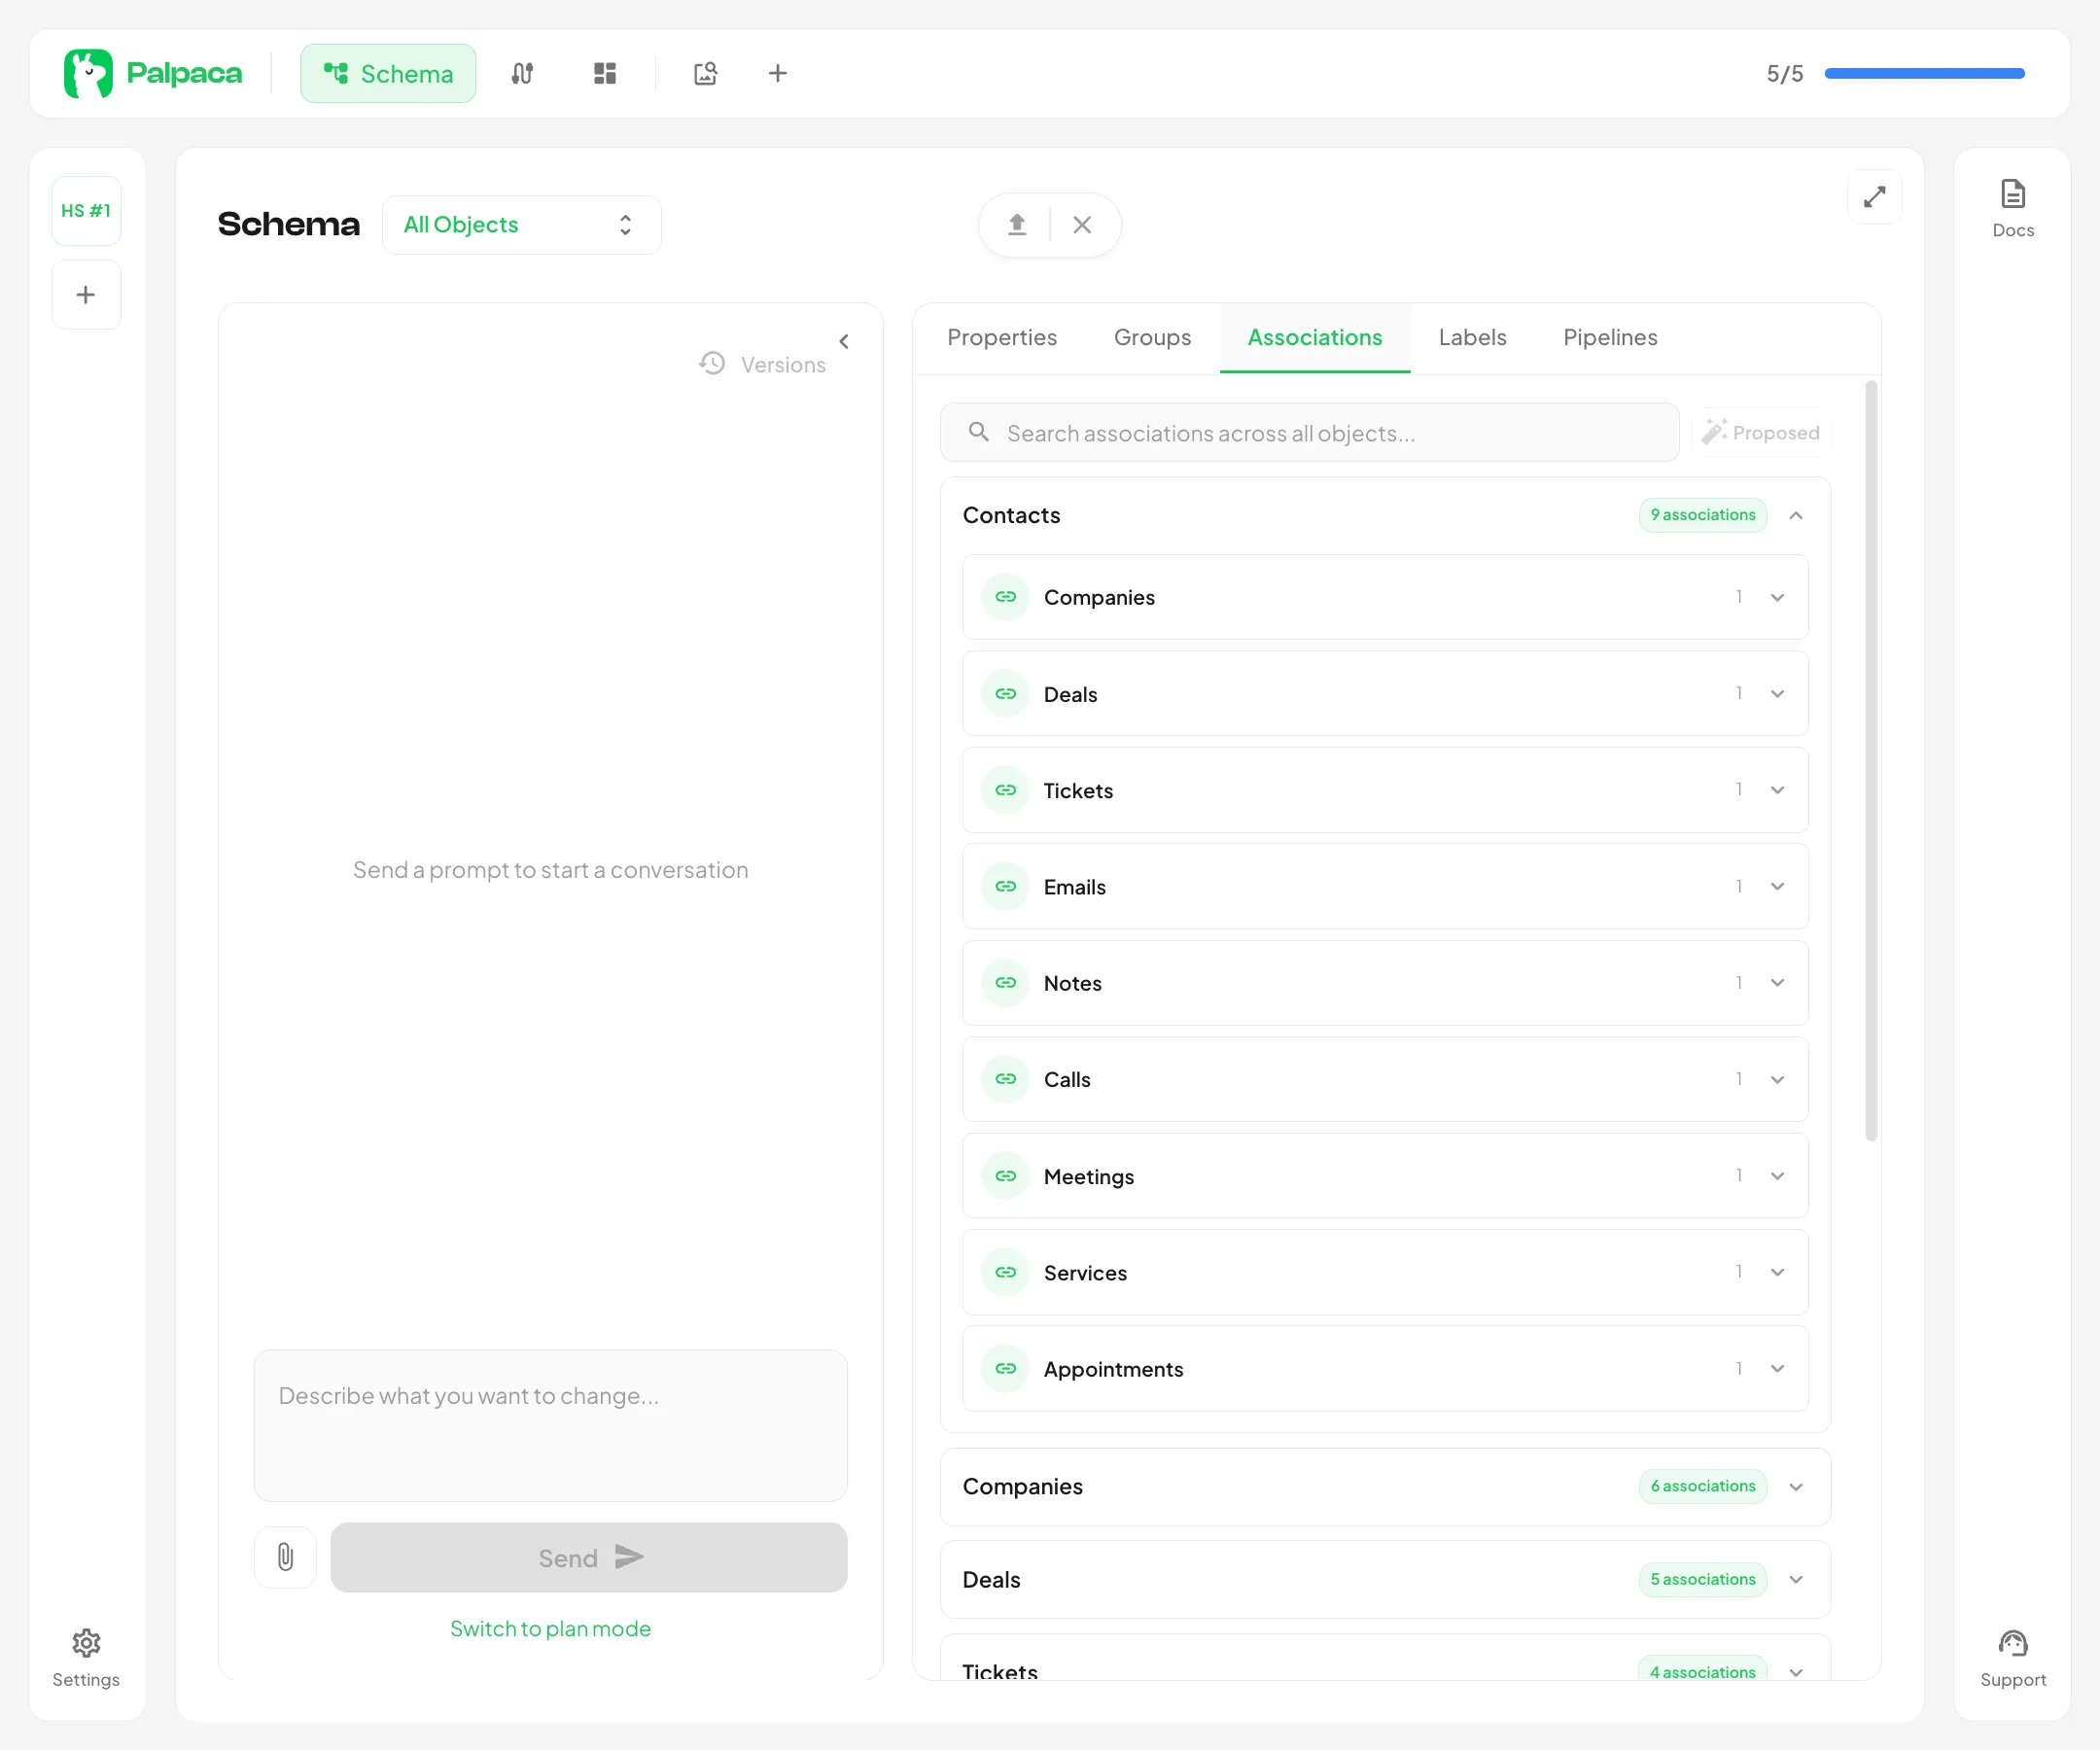The height and width of the screenshot is (1750, 2100).
Task: Open the dashboard grid view icon
Action: pyautogui.click(x=604, y=73)
